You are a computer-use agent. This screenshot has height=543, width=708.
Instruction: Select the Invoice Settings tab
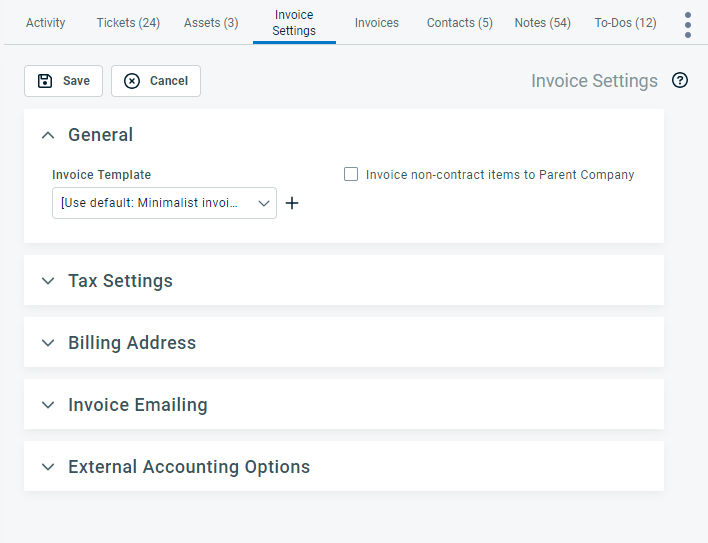coord(294,23)
